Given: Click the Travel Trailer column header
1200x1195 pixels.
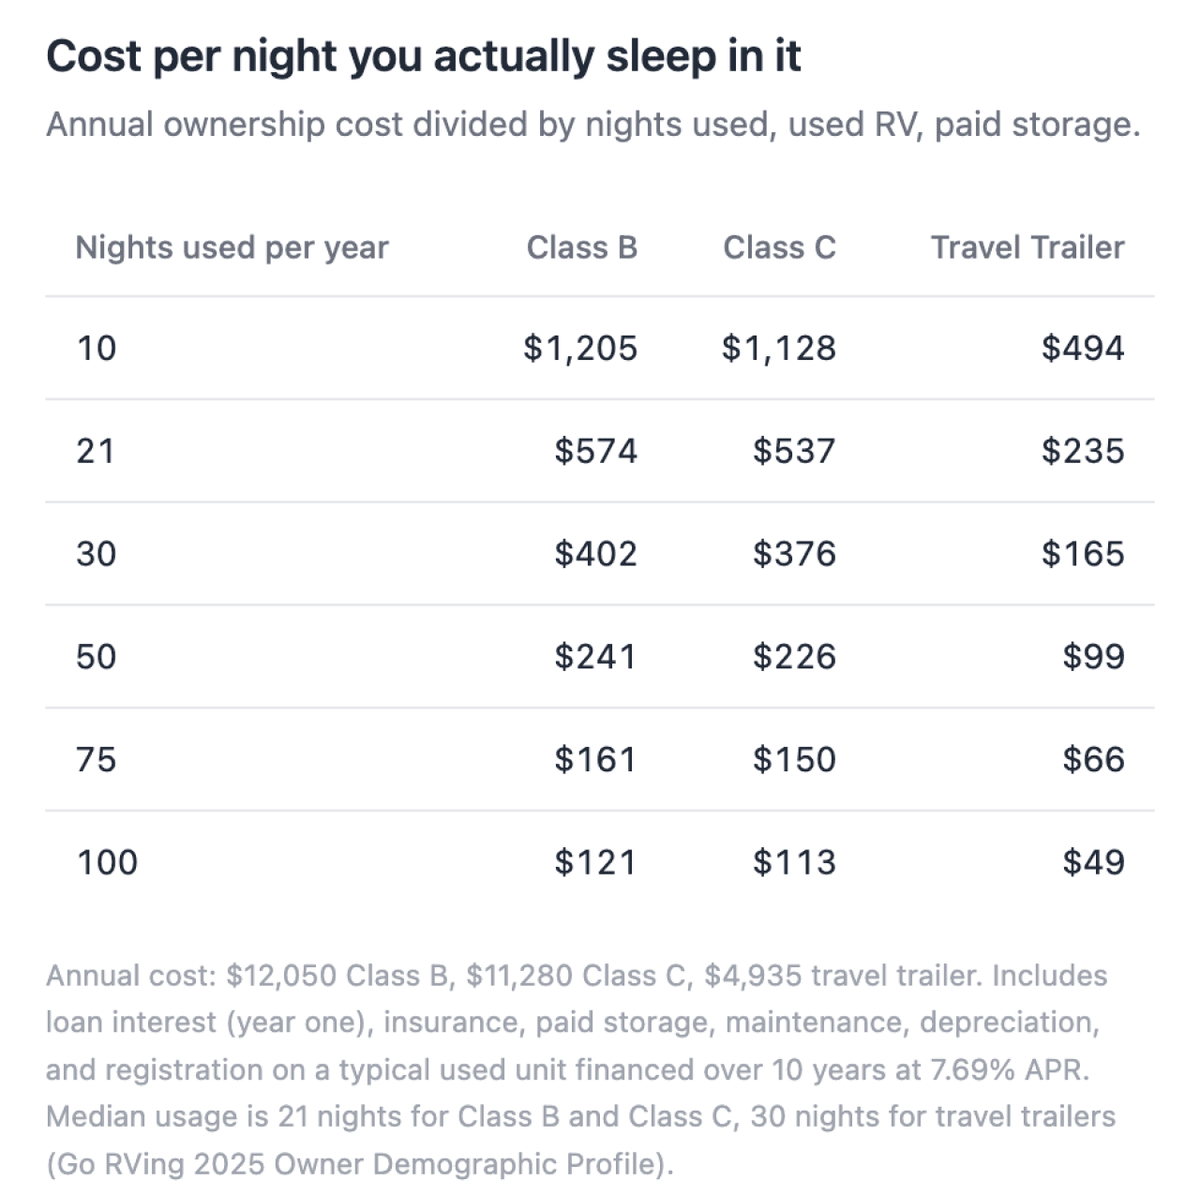Looking at the screenshot, I should (x=1027, y=247).
